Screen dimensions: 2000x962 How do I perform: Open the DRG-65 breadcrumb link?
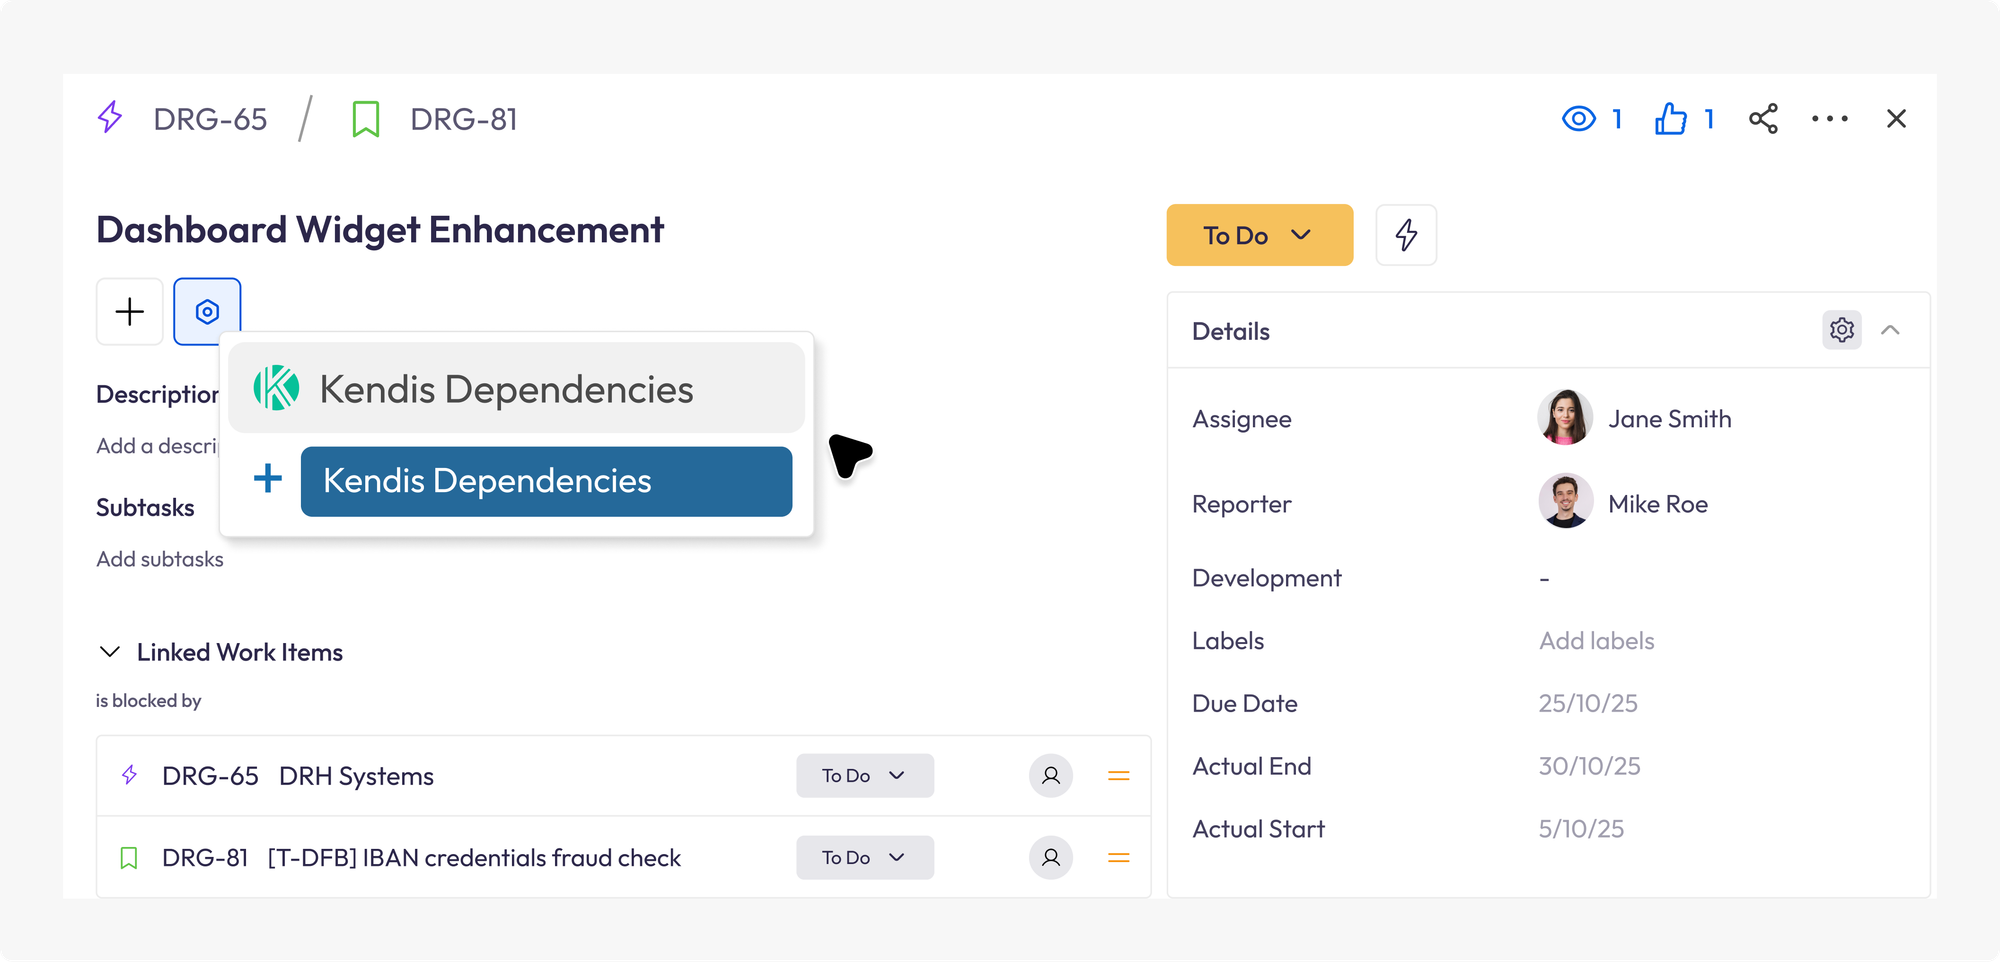click(210, 118)
